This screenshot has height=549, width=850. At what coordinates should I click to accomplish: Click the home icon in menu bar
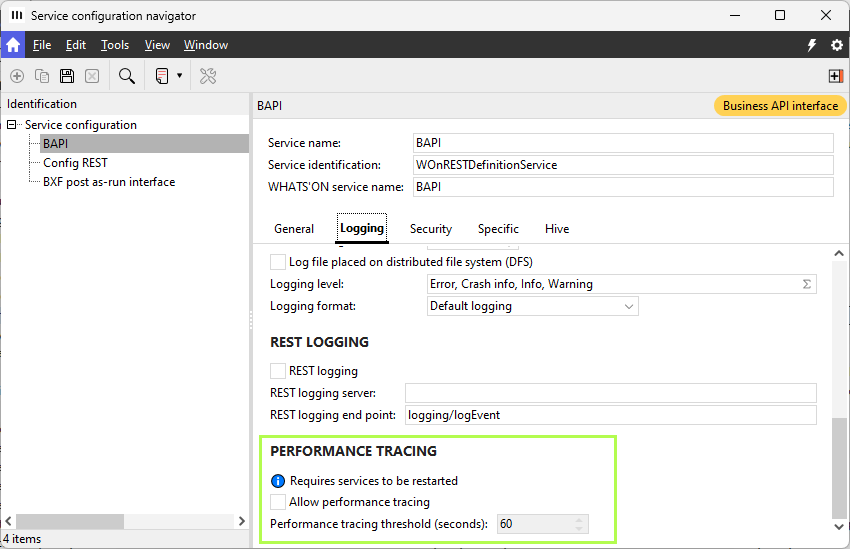13,45
